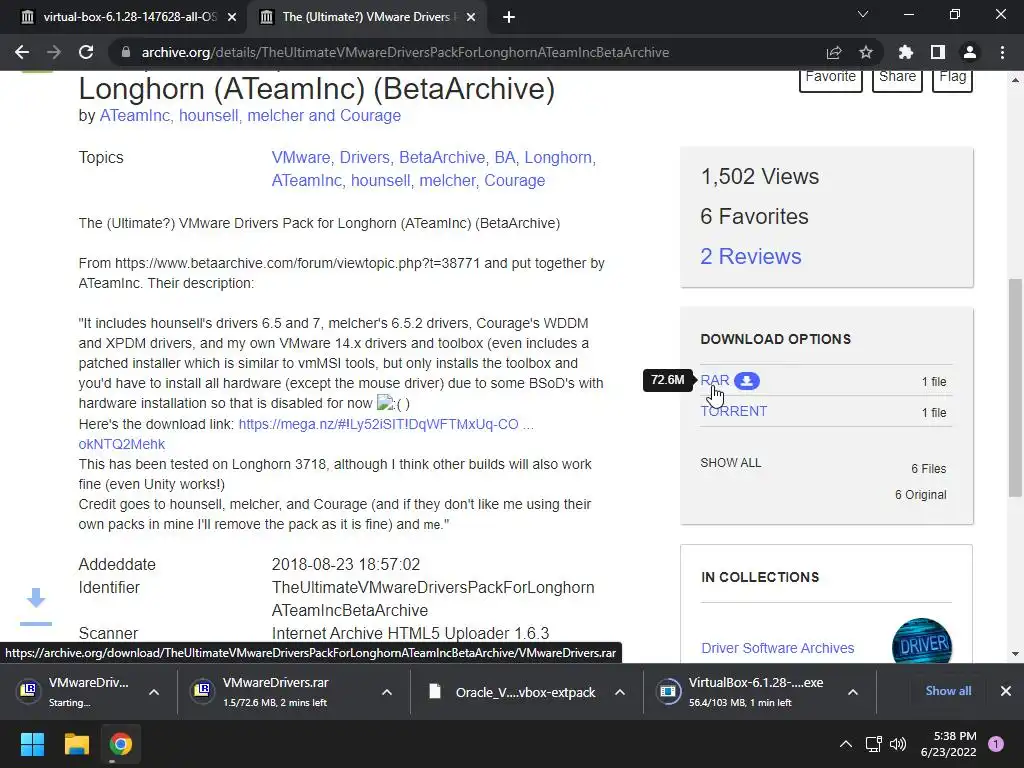Open the BA topic link
Screen dimensions: 1024x768
click(504, 157)
